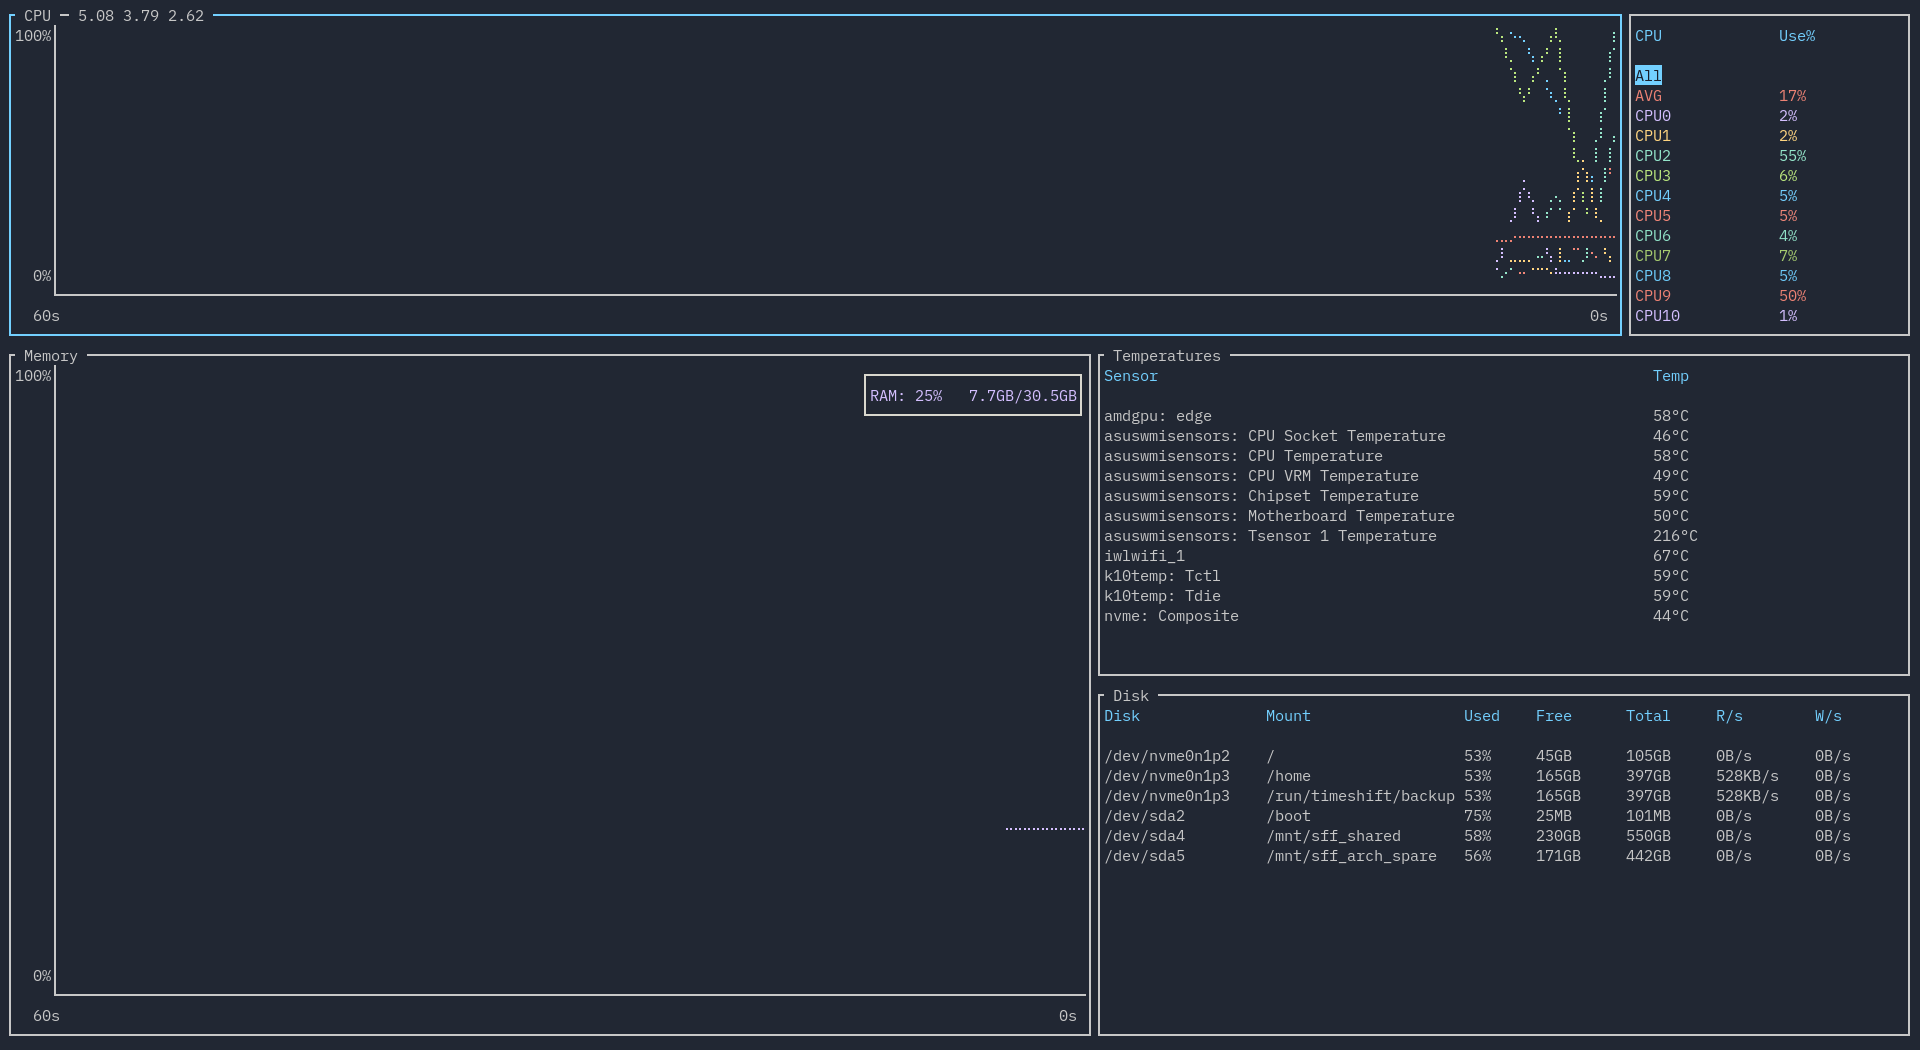Click the AVG row in the CPU list
1920x1050 pixels.
click(x=1648, y=96)
